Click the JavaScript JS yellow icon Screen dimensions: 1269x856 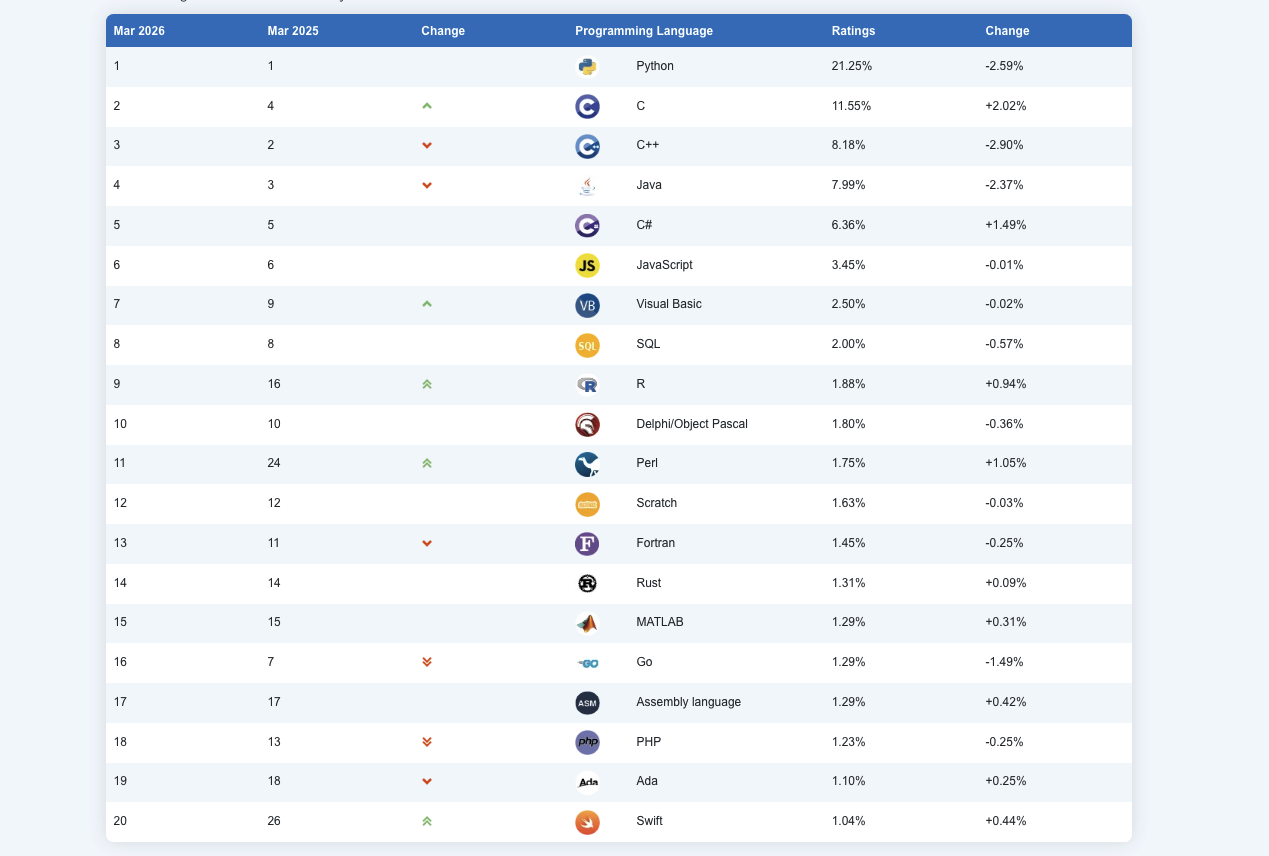[x=588, y=266]
